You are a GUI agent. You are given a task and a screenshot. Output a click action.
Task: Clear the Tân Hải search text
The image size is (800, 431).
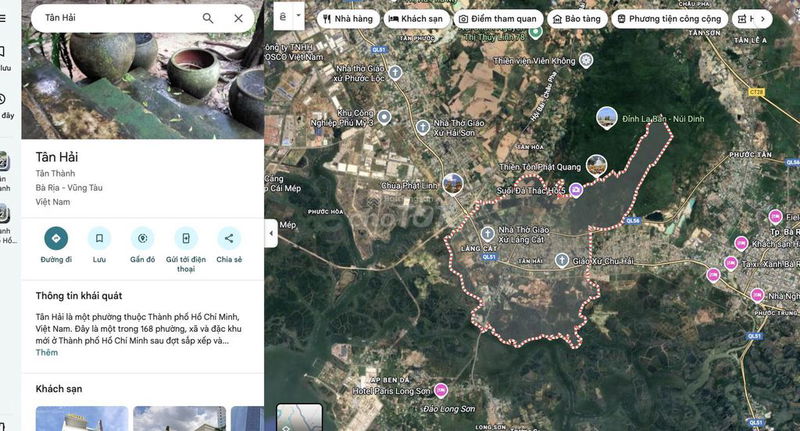click(x=238, y=18)
